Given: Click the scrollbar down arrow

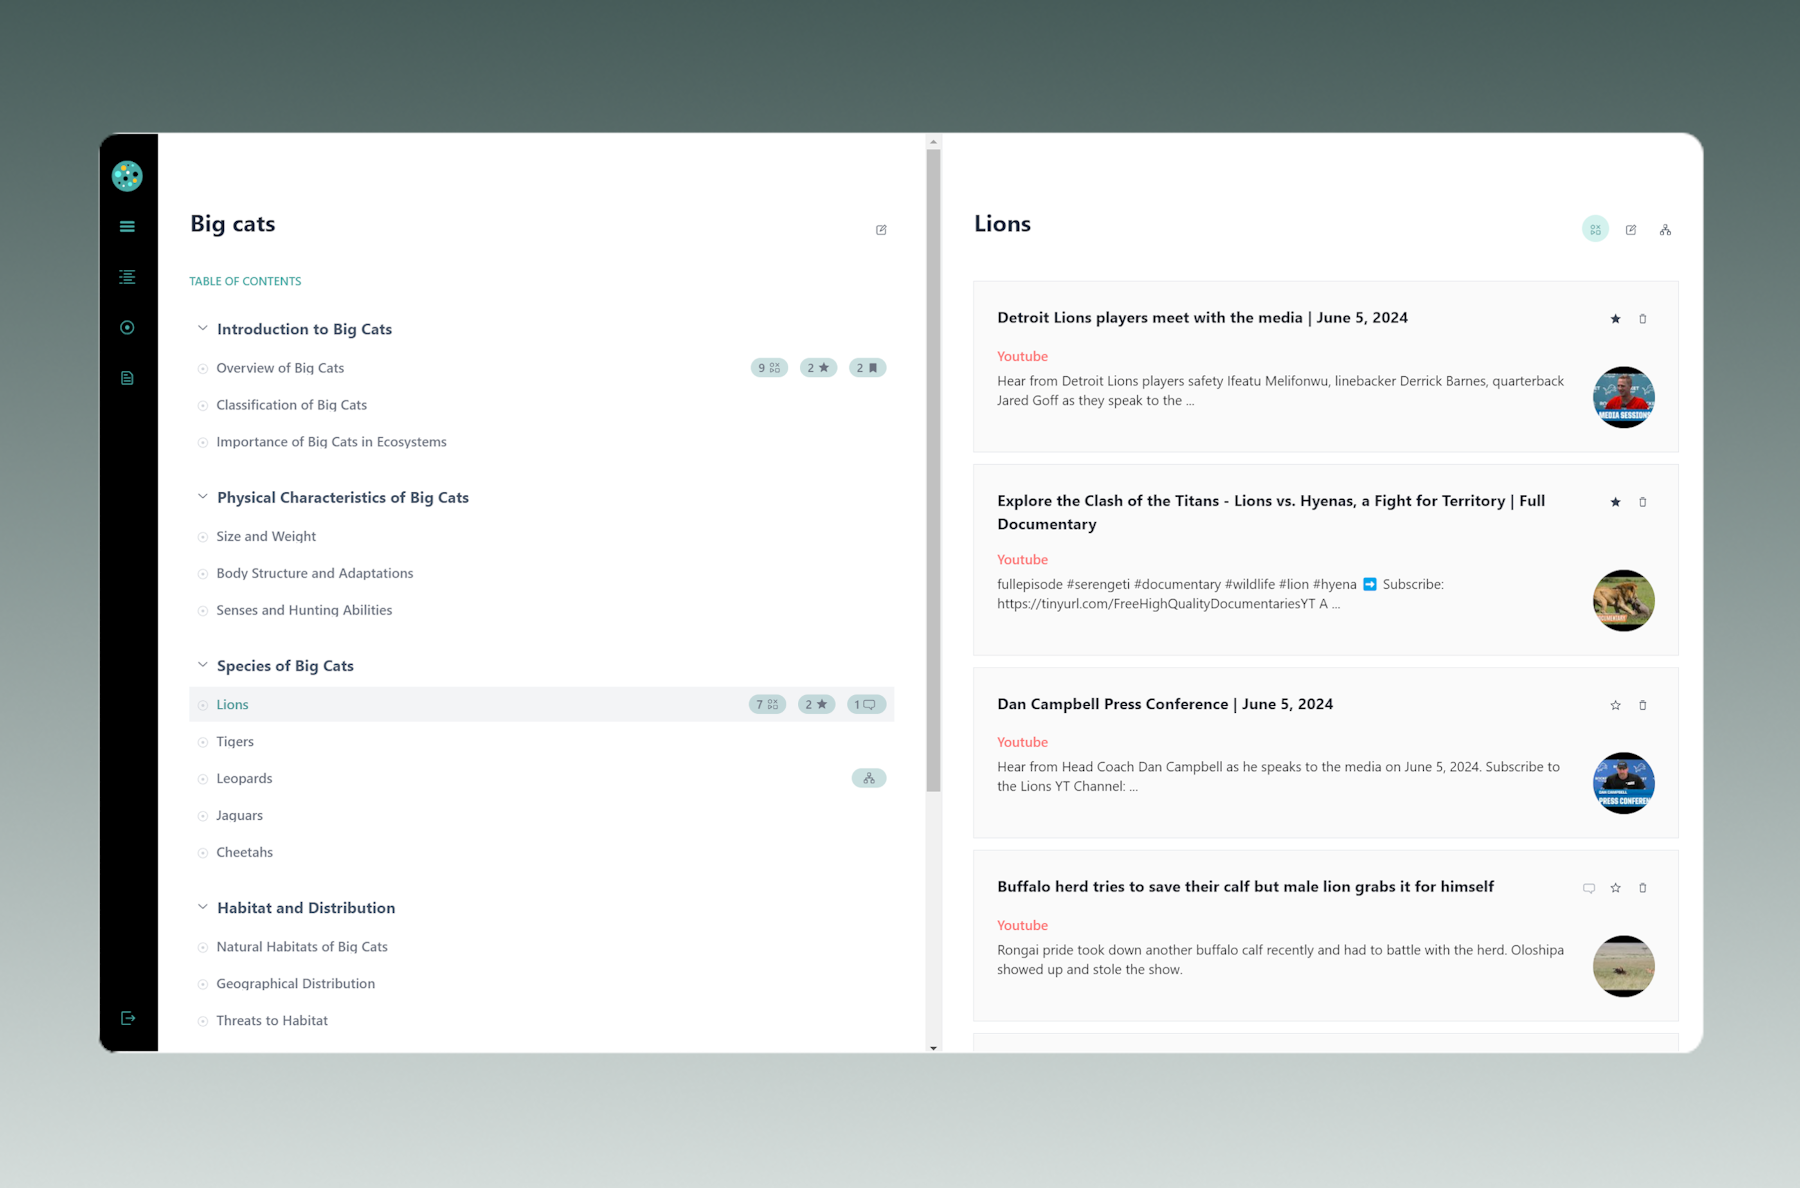Looking at the screenshot, I should [x=933, y=1047].
